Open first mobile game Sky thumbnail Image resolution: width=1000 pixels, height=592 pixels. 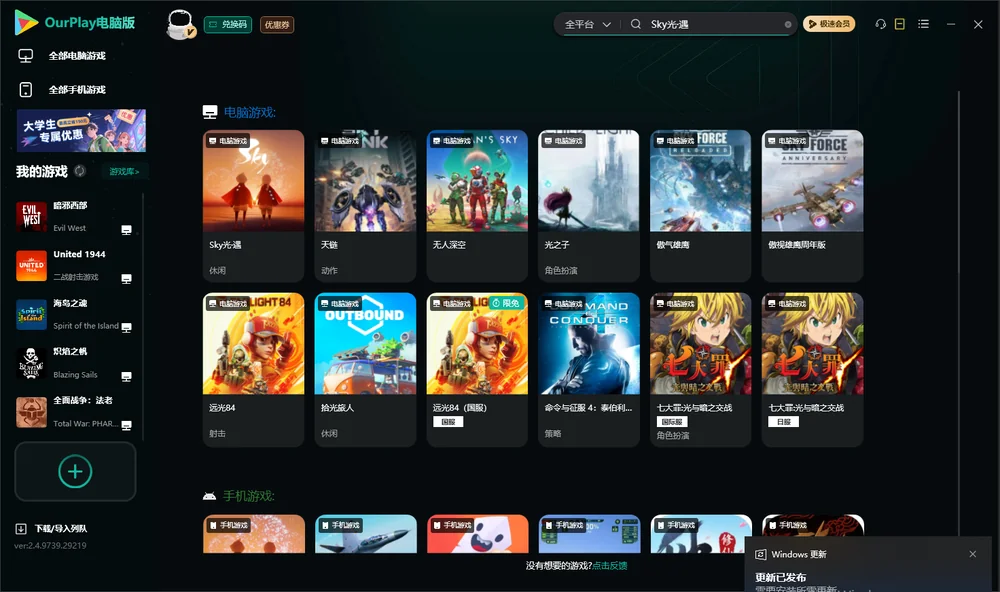[253, 534]
